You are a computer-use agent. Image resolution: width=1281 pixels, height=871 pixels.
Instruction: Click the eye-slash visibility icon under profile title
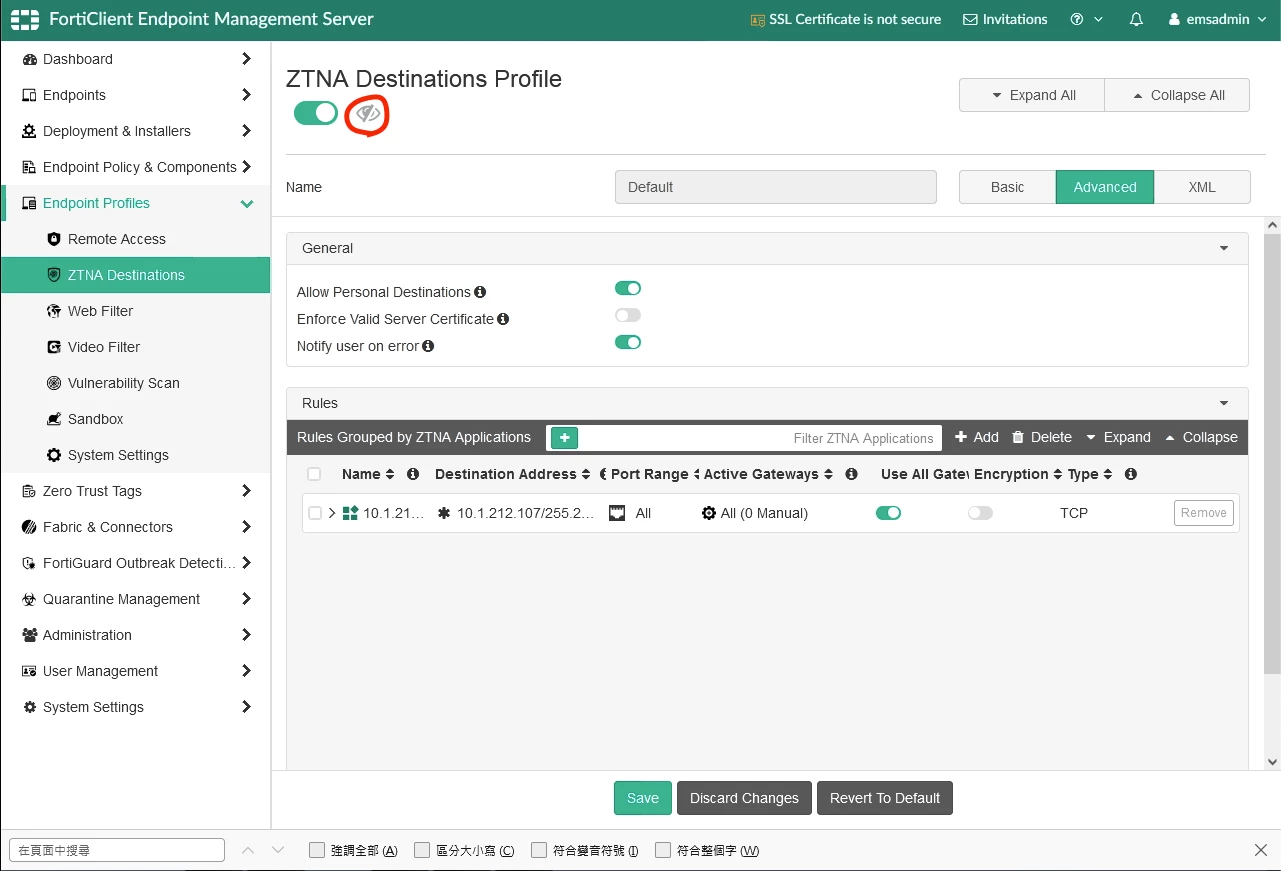[x=368, y=114]
